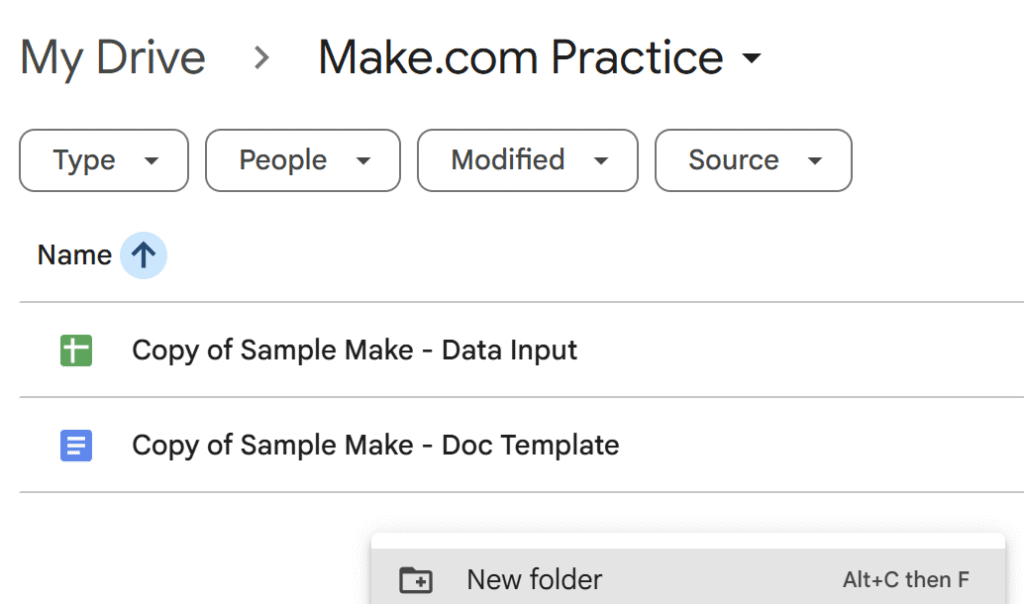Click the arrow inside the Source chip
The width and height of the screenshot is (1024, 604).
point(815,161)
